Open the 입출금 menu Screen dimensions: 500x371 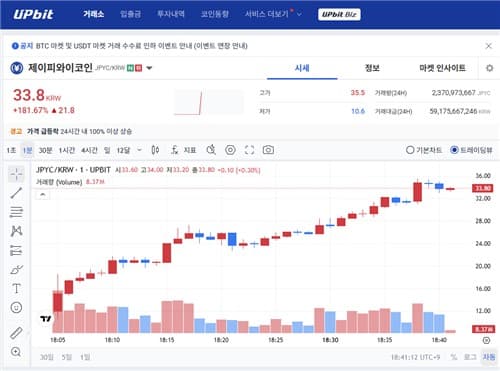pos(130,14)
